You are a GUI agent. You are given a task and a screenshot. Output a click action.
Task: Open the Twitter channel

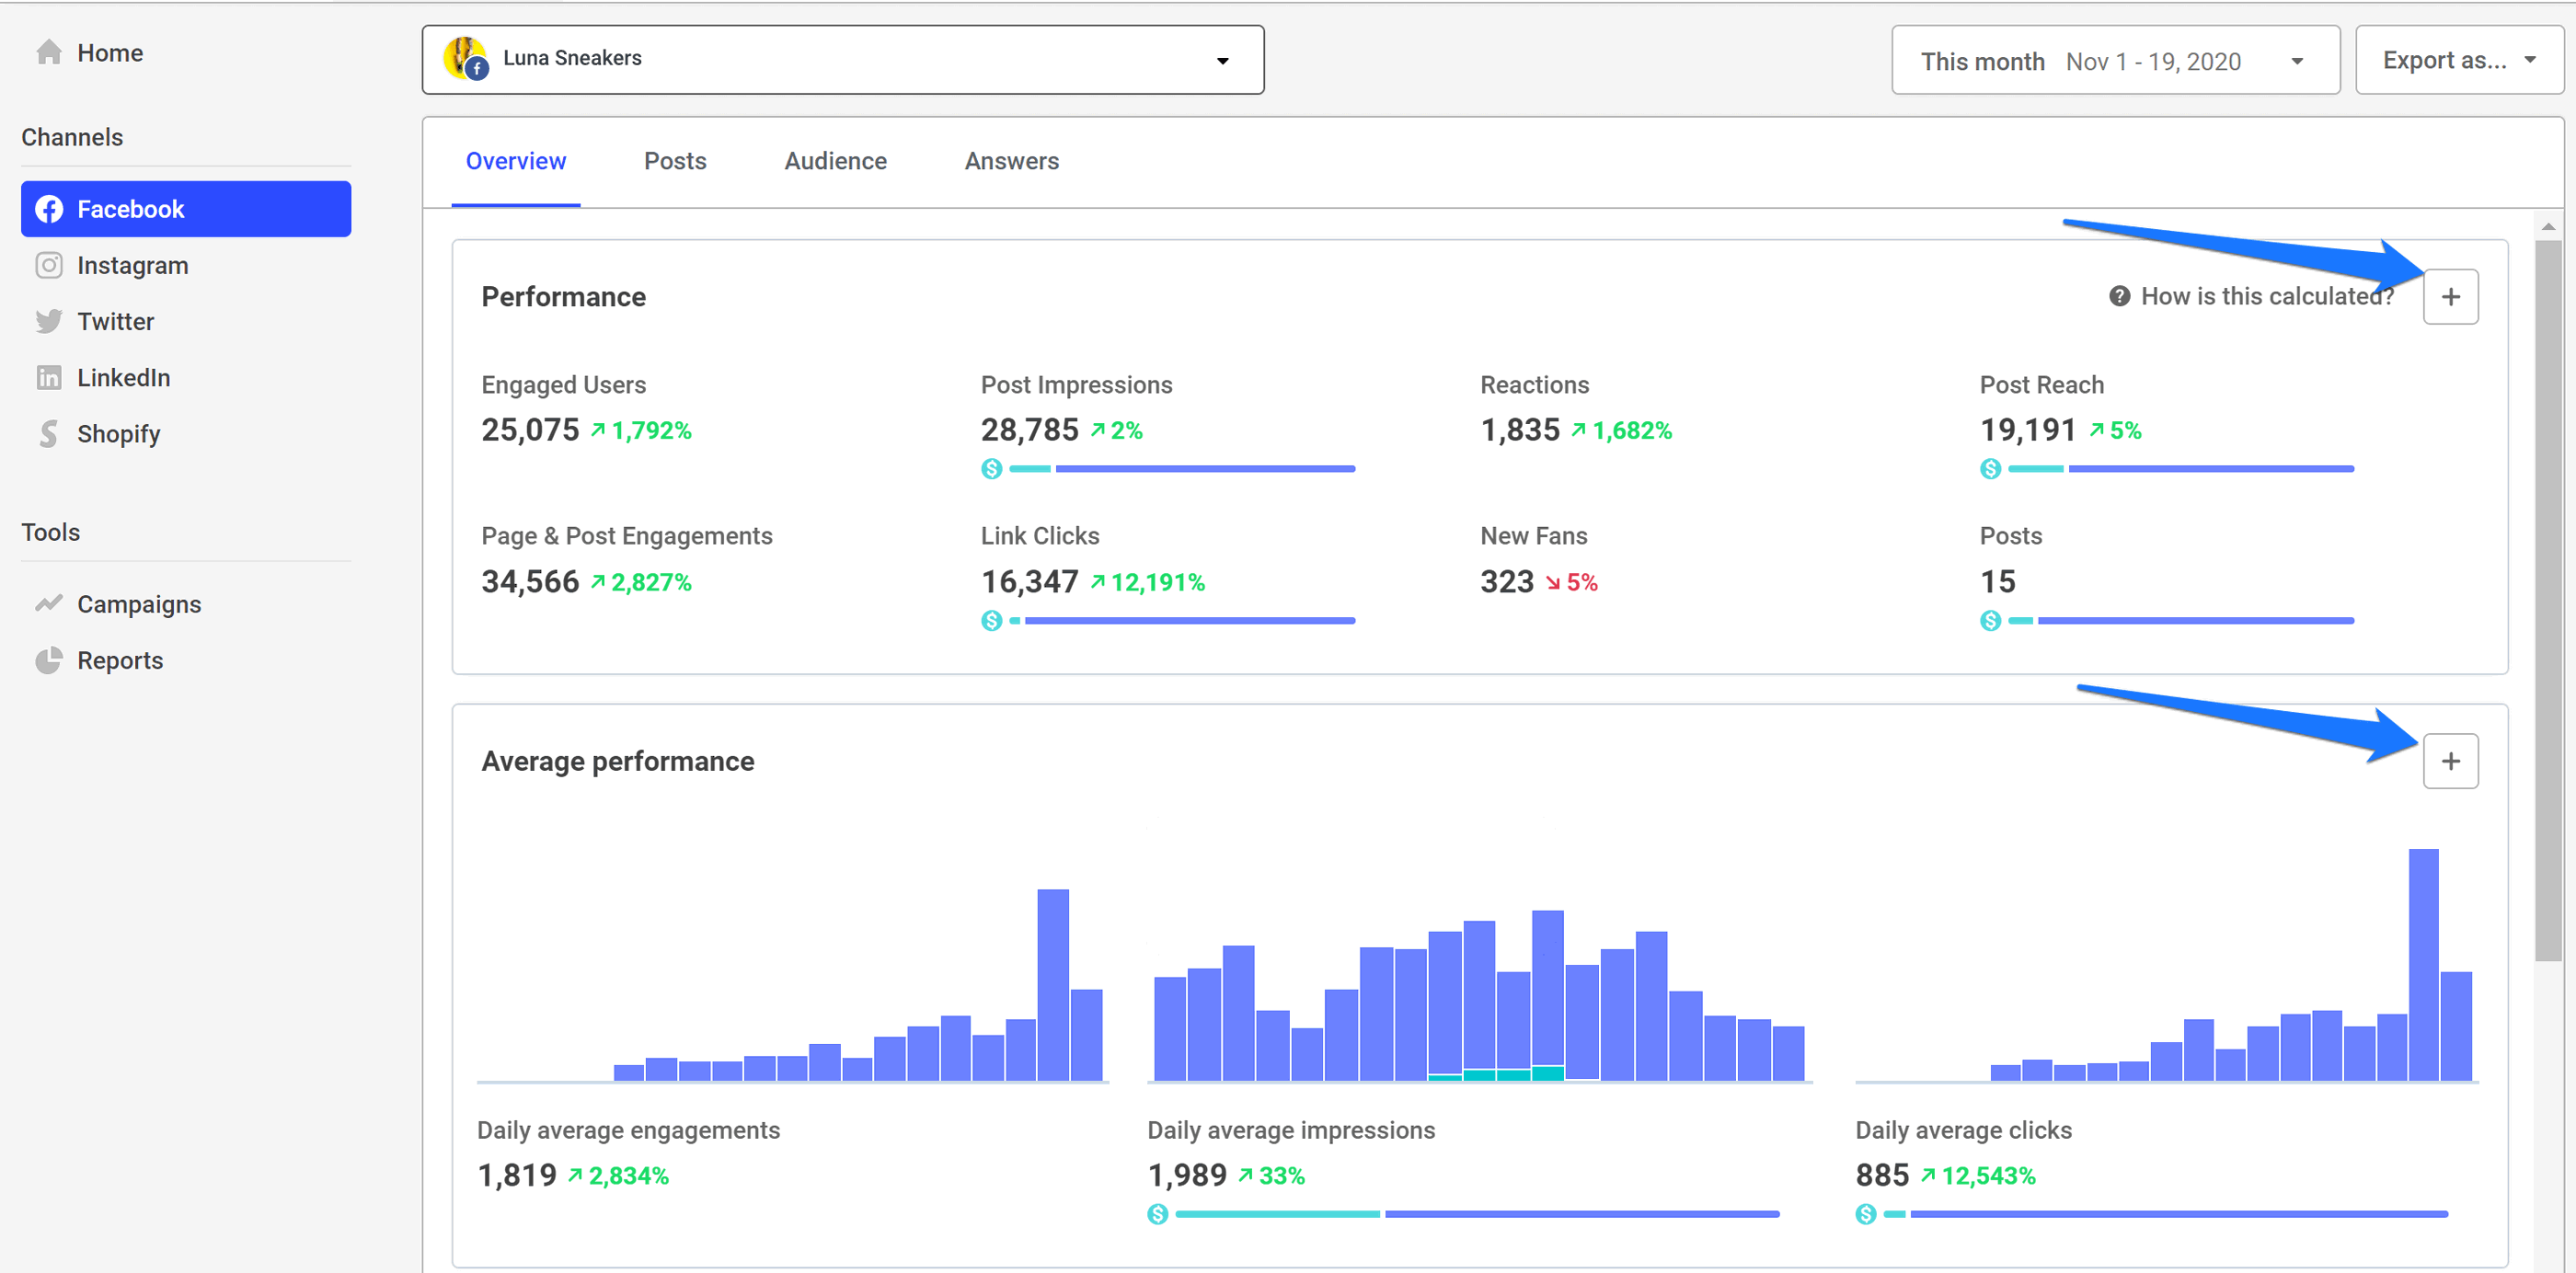(116, 321)
